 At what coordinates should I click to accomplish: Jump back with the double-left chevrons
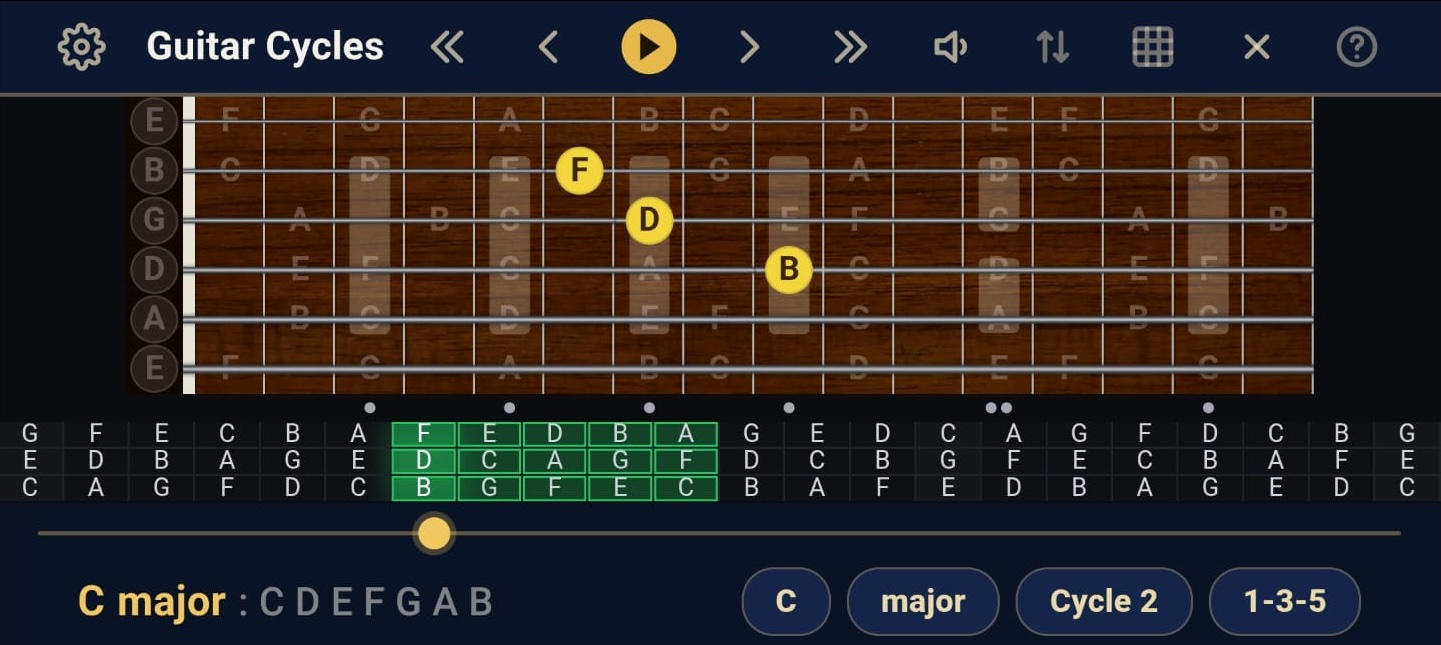(447, 47)
